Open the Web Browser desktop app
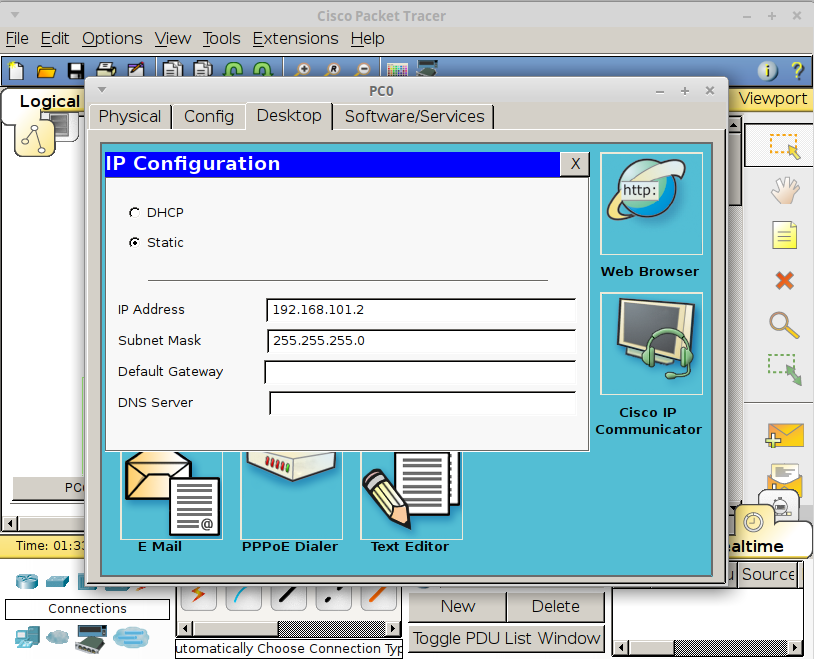Image resolution: width=814 pixels, height=659 pixels. coord(651,203)
